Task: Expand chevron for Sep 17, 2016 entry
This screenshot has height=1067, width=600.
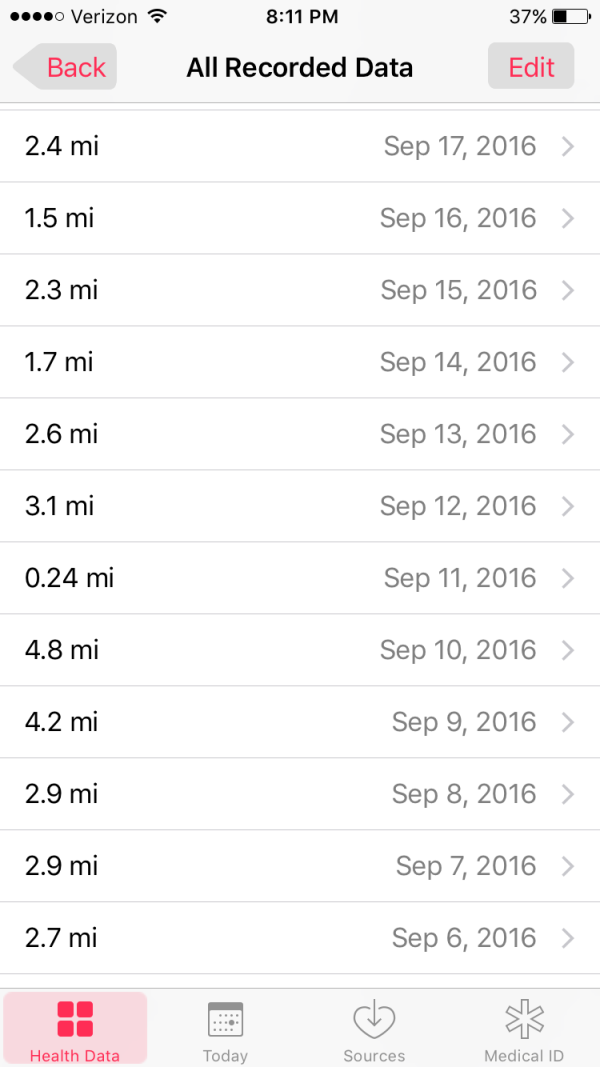Action: point(568,147)
